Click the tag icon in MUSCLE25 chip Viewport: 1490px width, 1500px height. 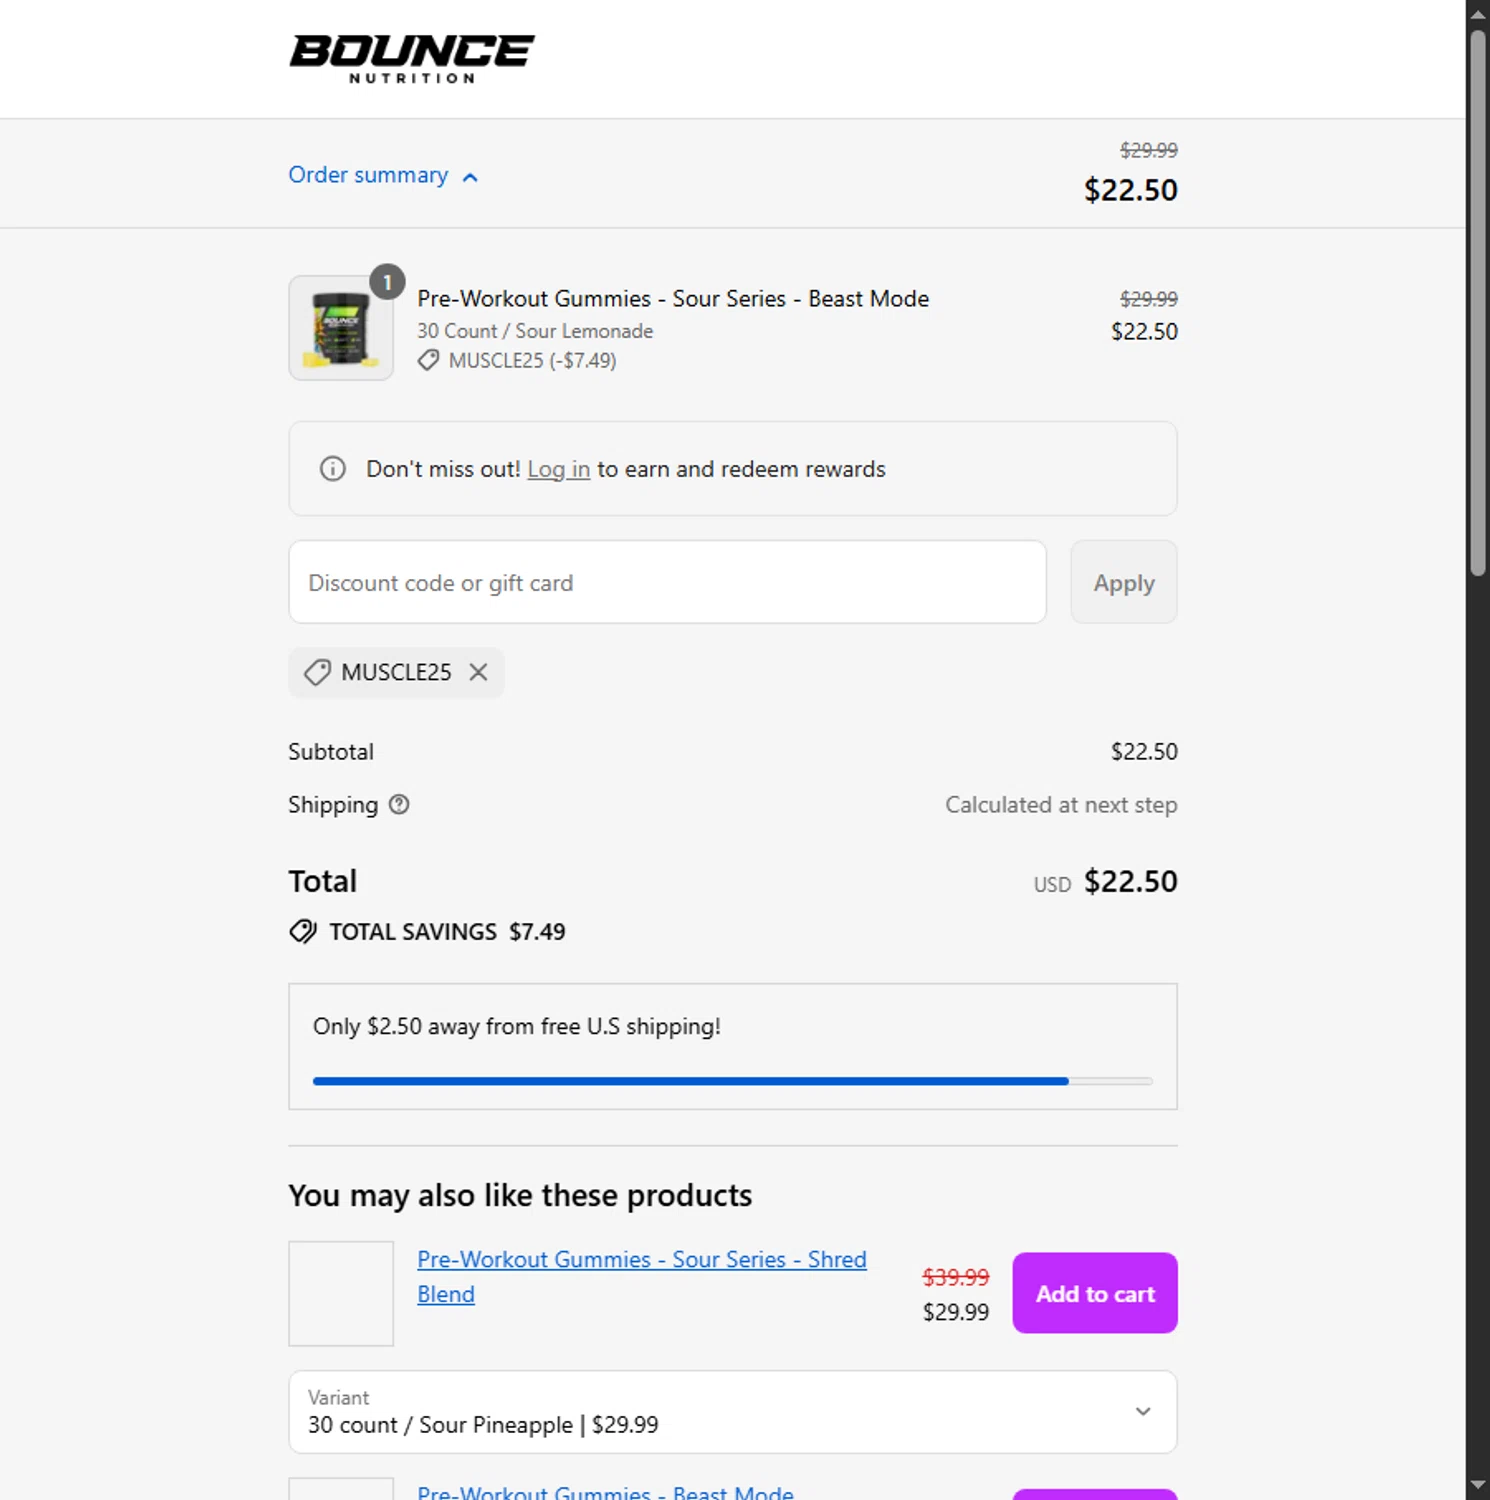click(317, 672)
